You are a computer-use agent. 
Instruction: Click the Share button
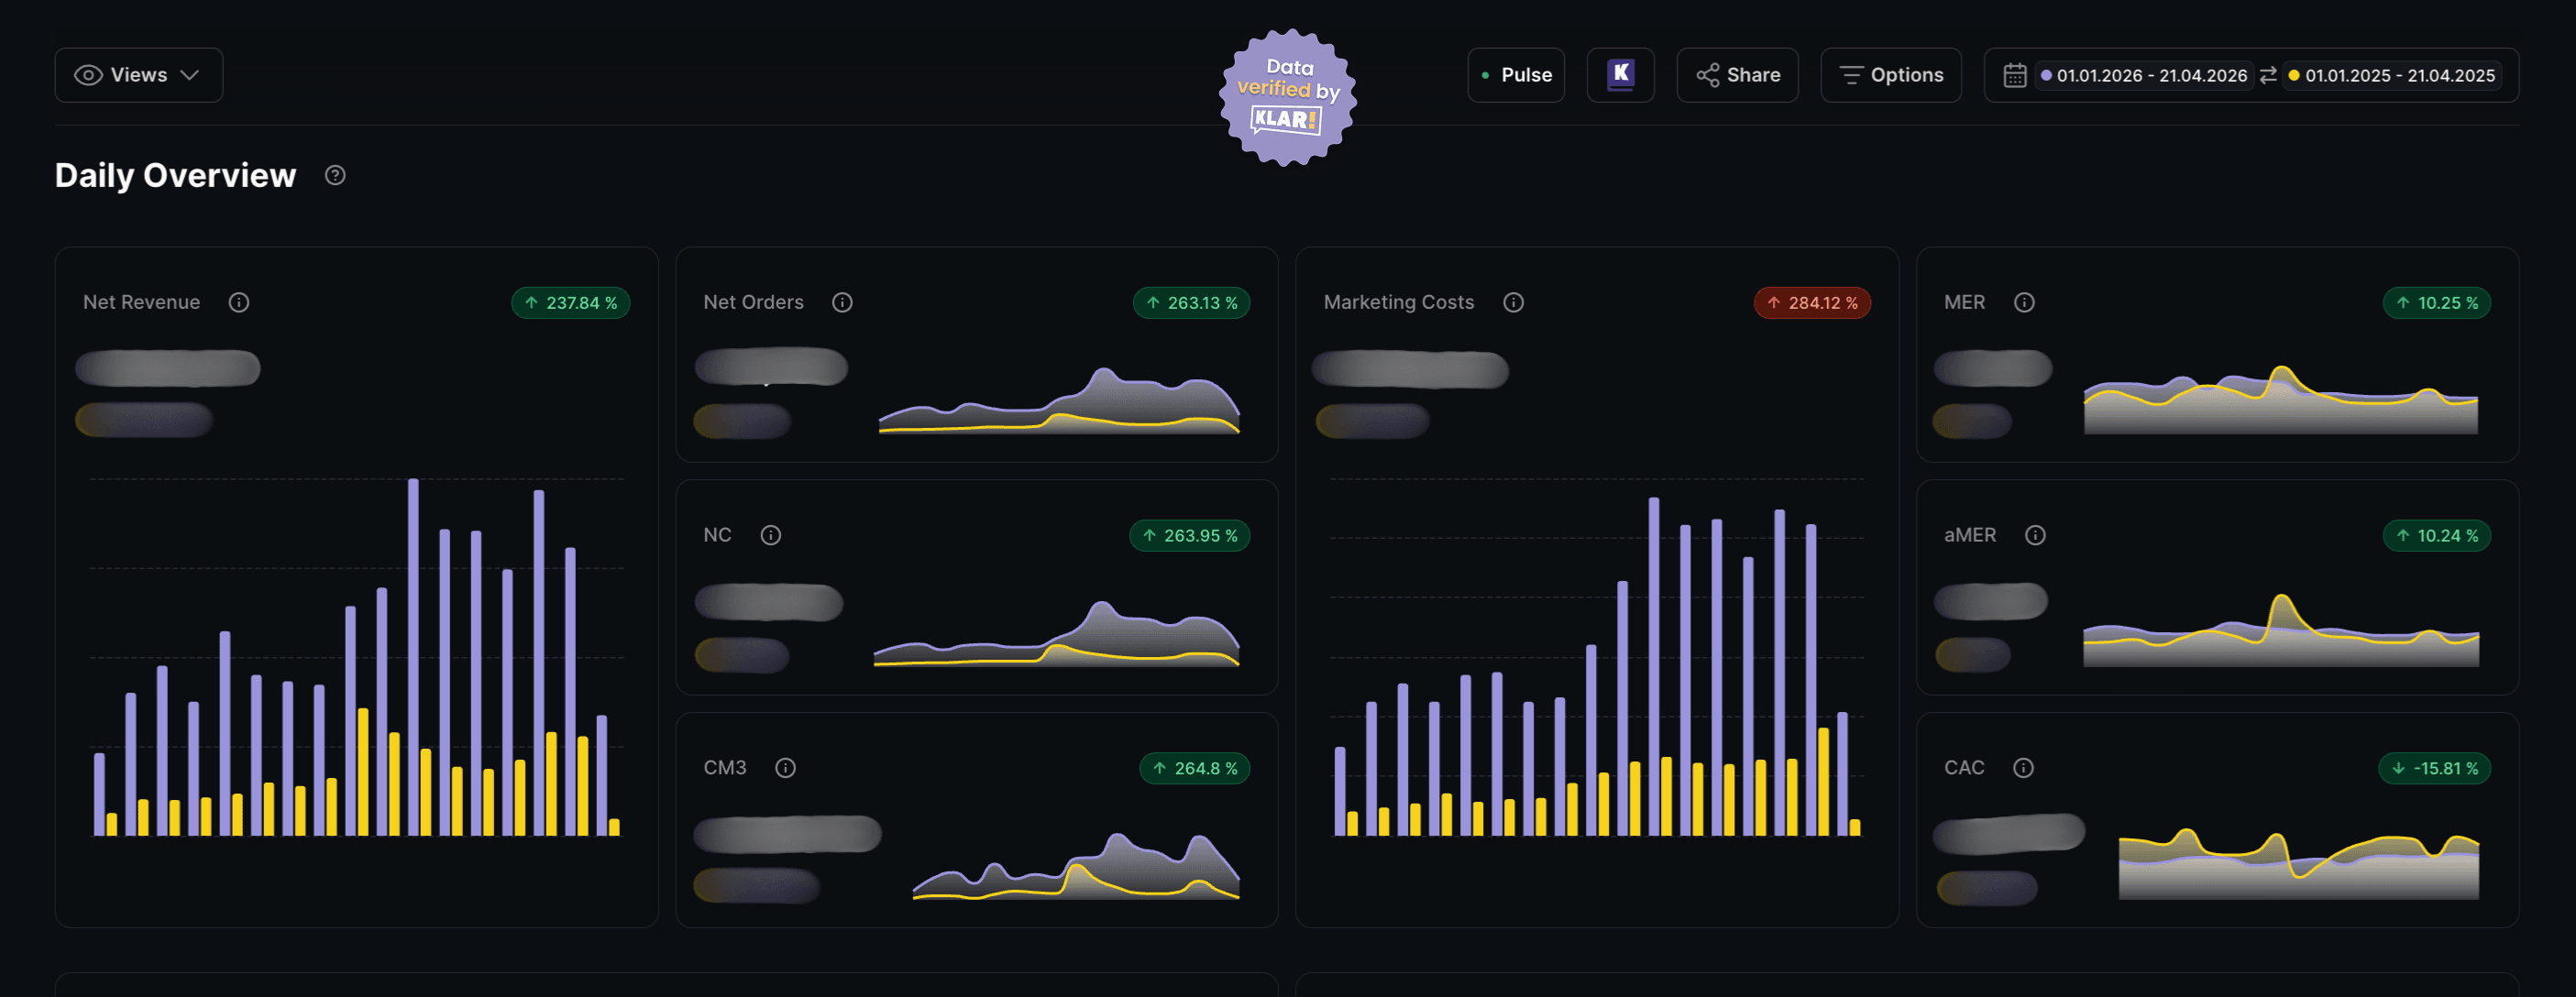click(1737, 75)
